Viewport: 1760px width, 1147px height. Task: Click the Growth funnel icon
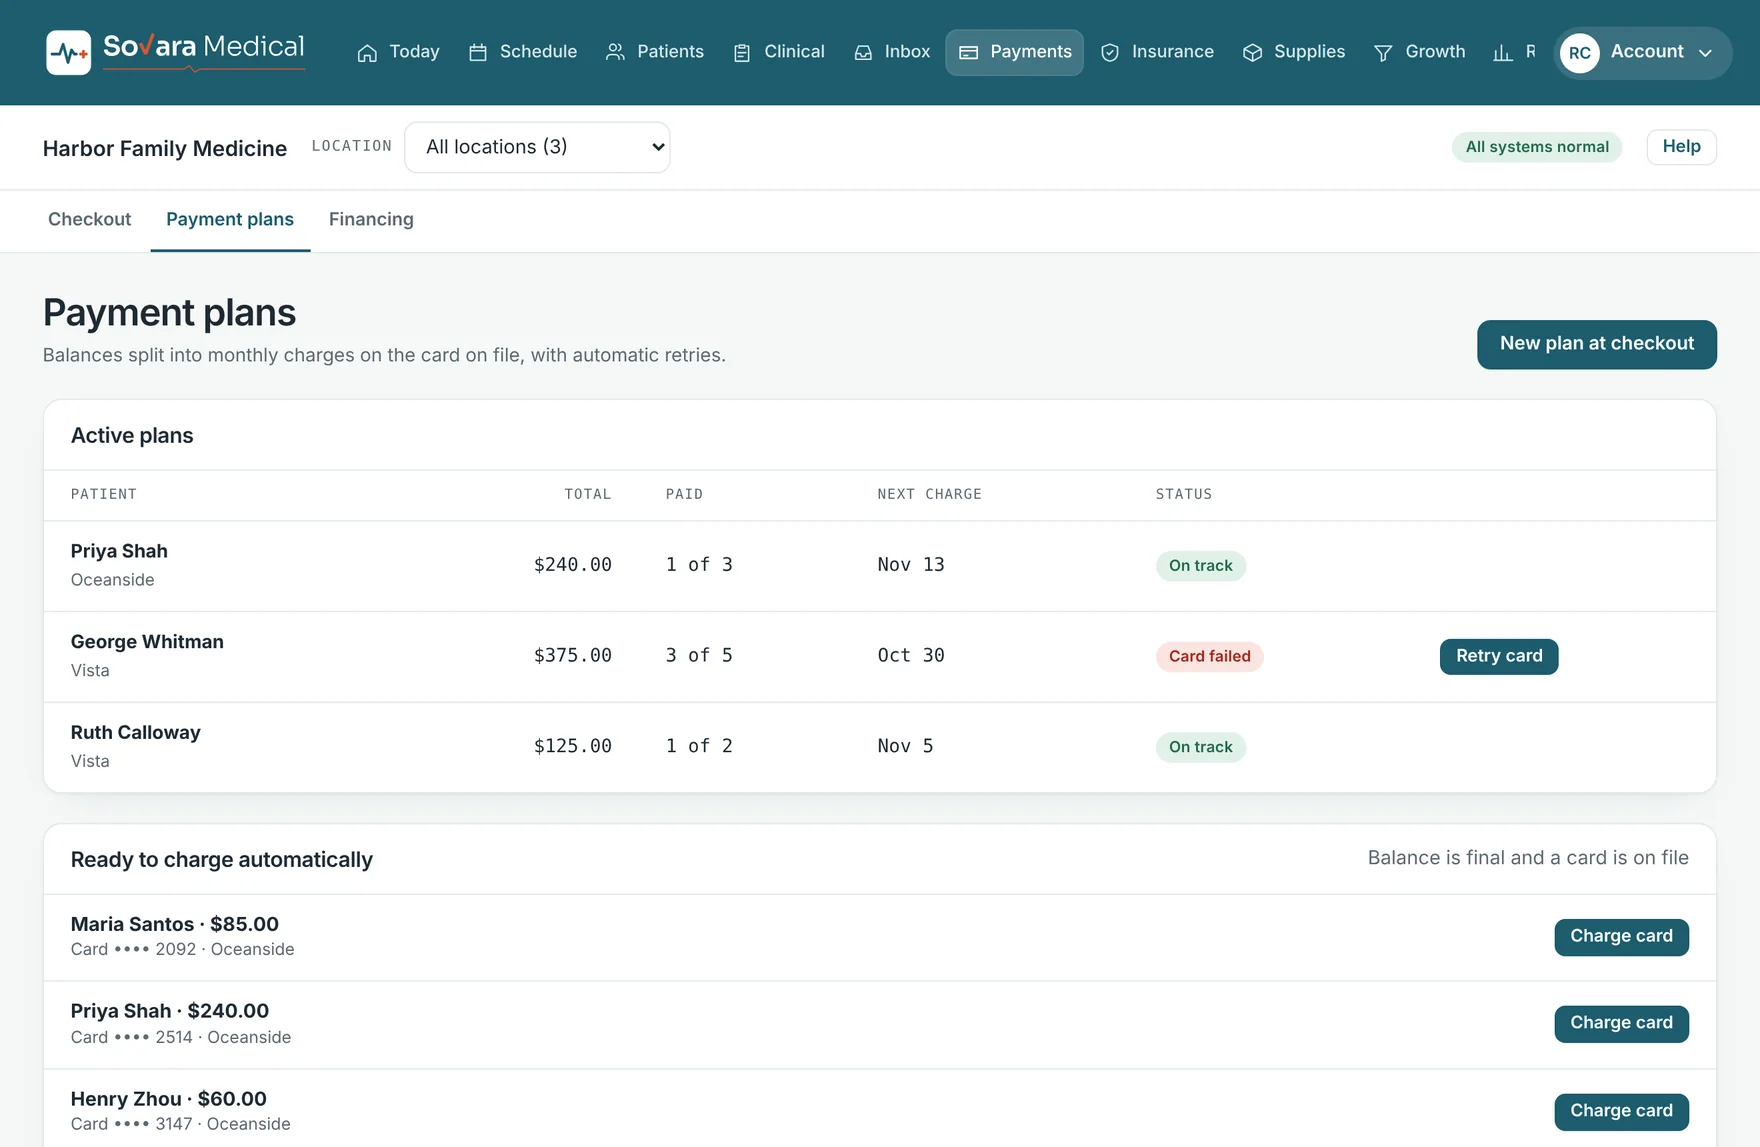click(x=1383, y=53)
